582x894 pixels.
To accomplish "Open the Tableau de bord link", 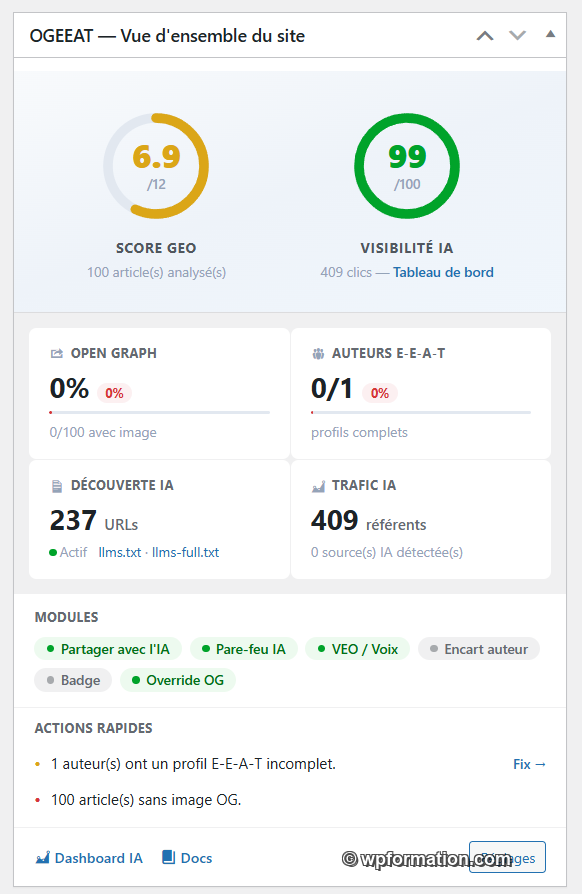I will coord(443,273).
